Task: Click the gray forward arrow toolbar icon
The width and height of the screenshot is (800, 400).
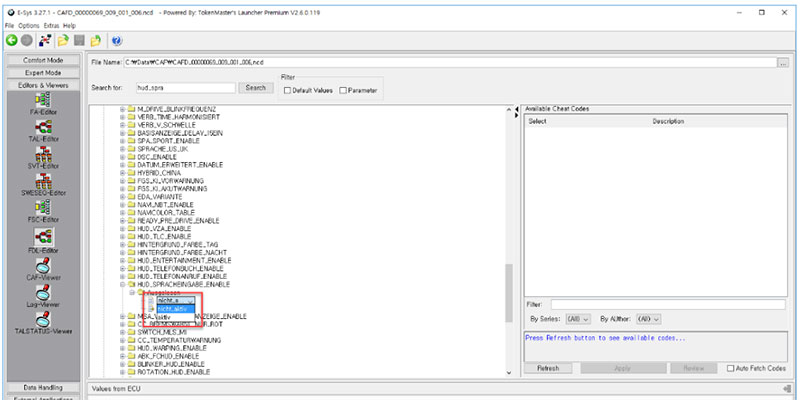Action: coord(27,40)
